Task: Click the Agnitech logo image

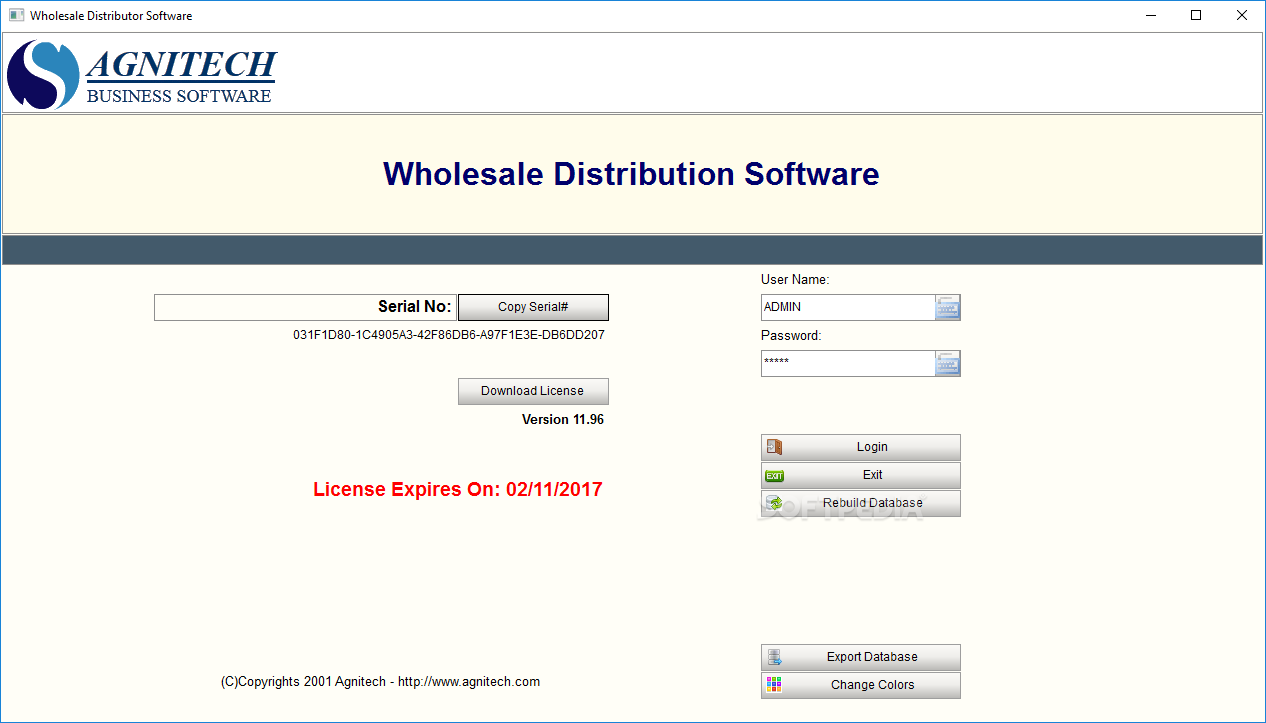Action: click(142, 74)
